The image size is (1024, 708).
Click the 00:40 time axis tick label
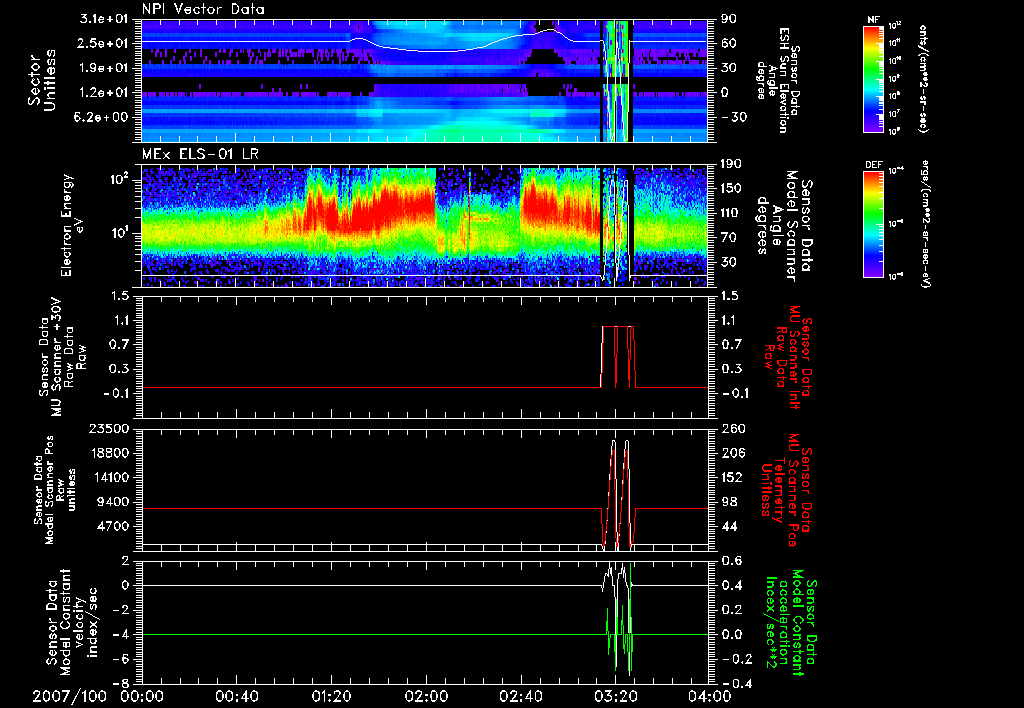tap(236, 696)
